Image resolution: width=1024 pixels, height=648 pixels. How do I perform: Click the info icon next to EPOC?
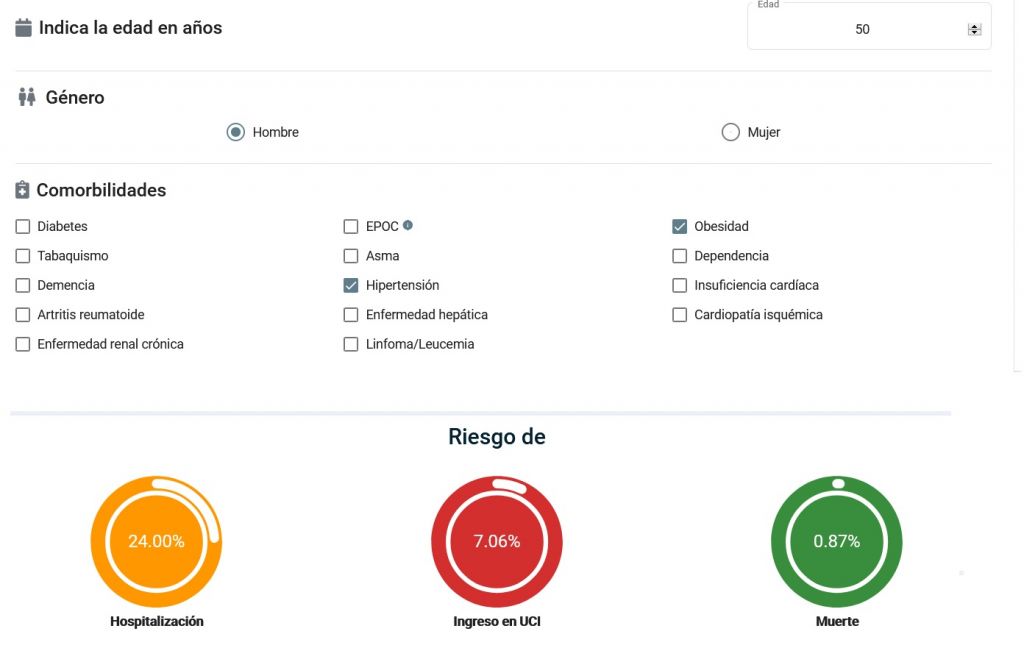click(x=408, y=226)
